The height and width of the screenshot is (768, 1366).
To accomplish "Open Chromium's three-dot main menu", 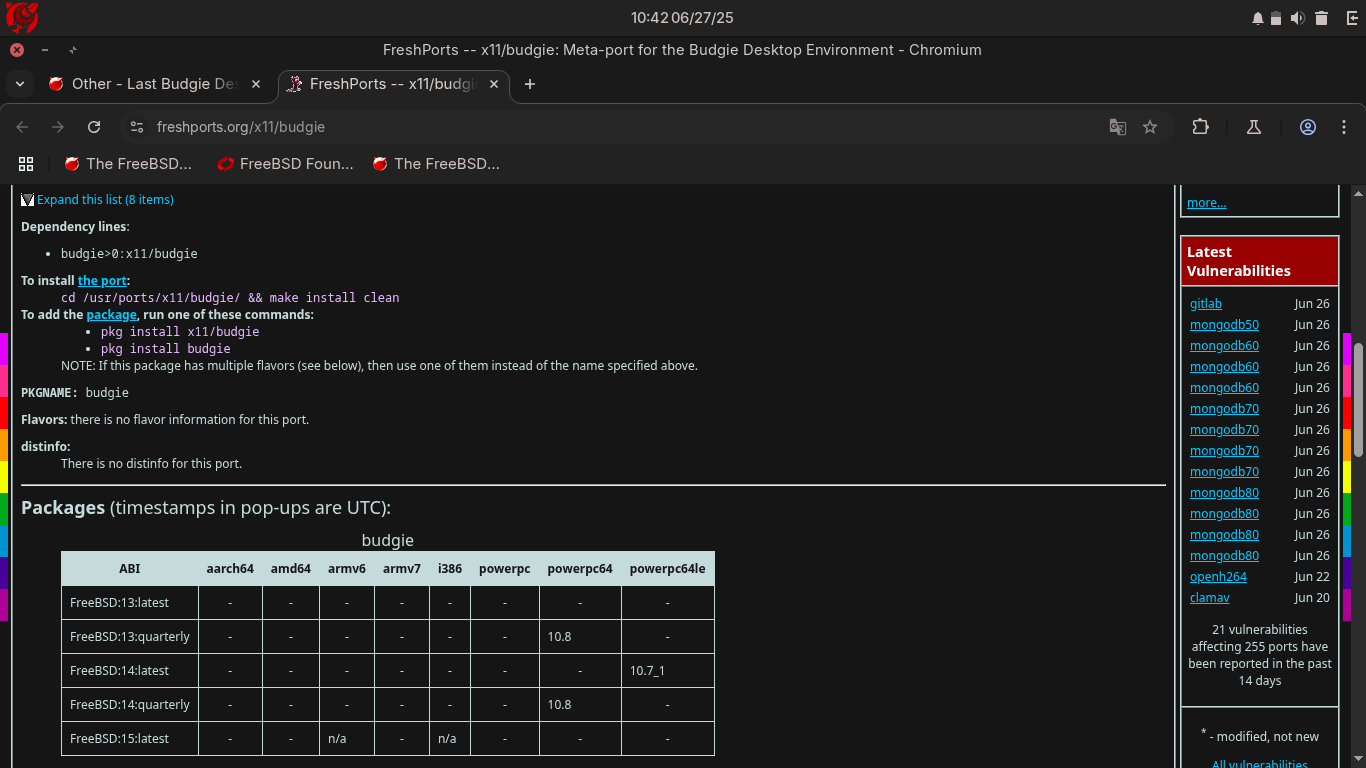I will click(1343, 127).
